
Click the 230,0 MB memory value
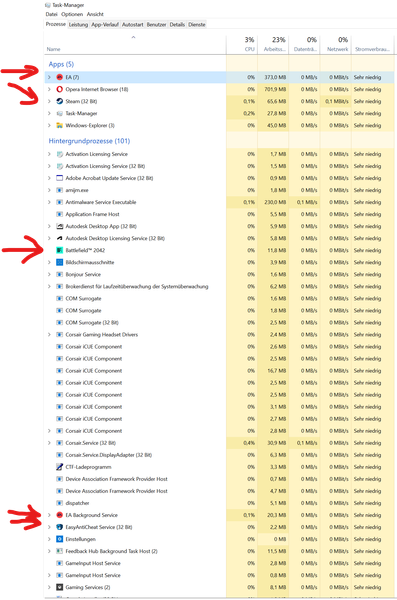pos(275,202)
